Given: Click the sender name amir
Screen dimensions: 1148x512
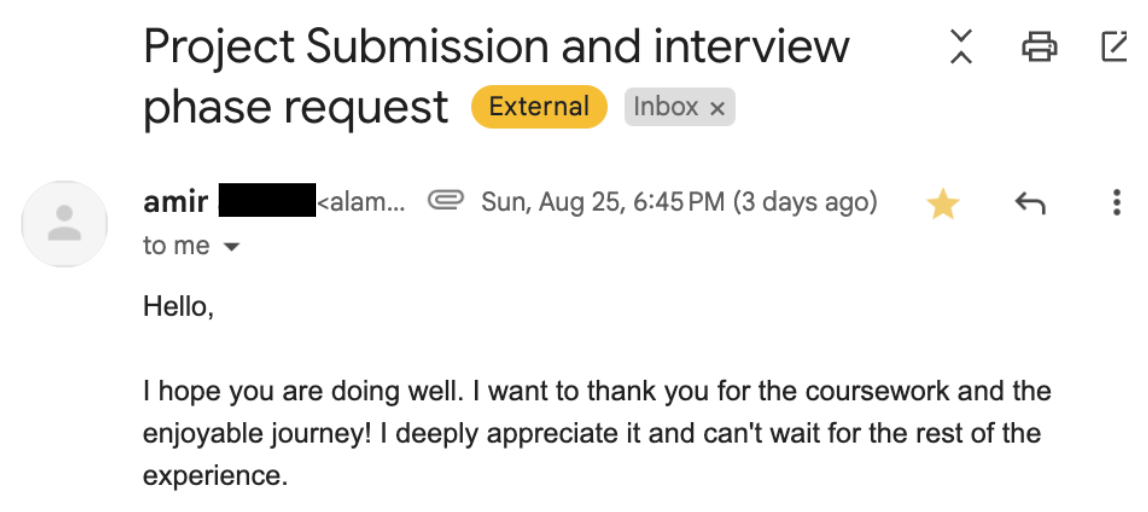Looking at the screenshot, I should [176, 201].
